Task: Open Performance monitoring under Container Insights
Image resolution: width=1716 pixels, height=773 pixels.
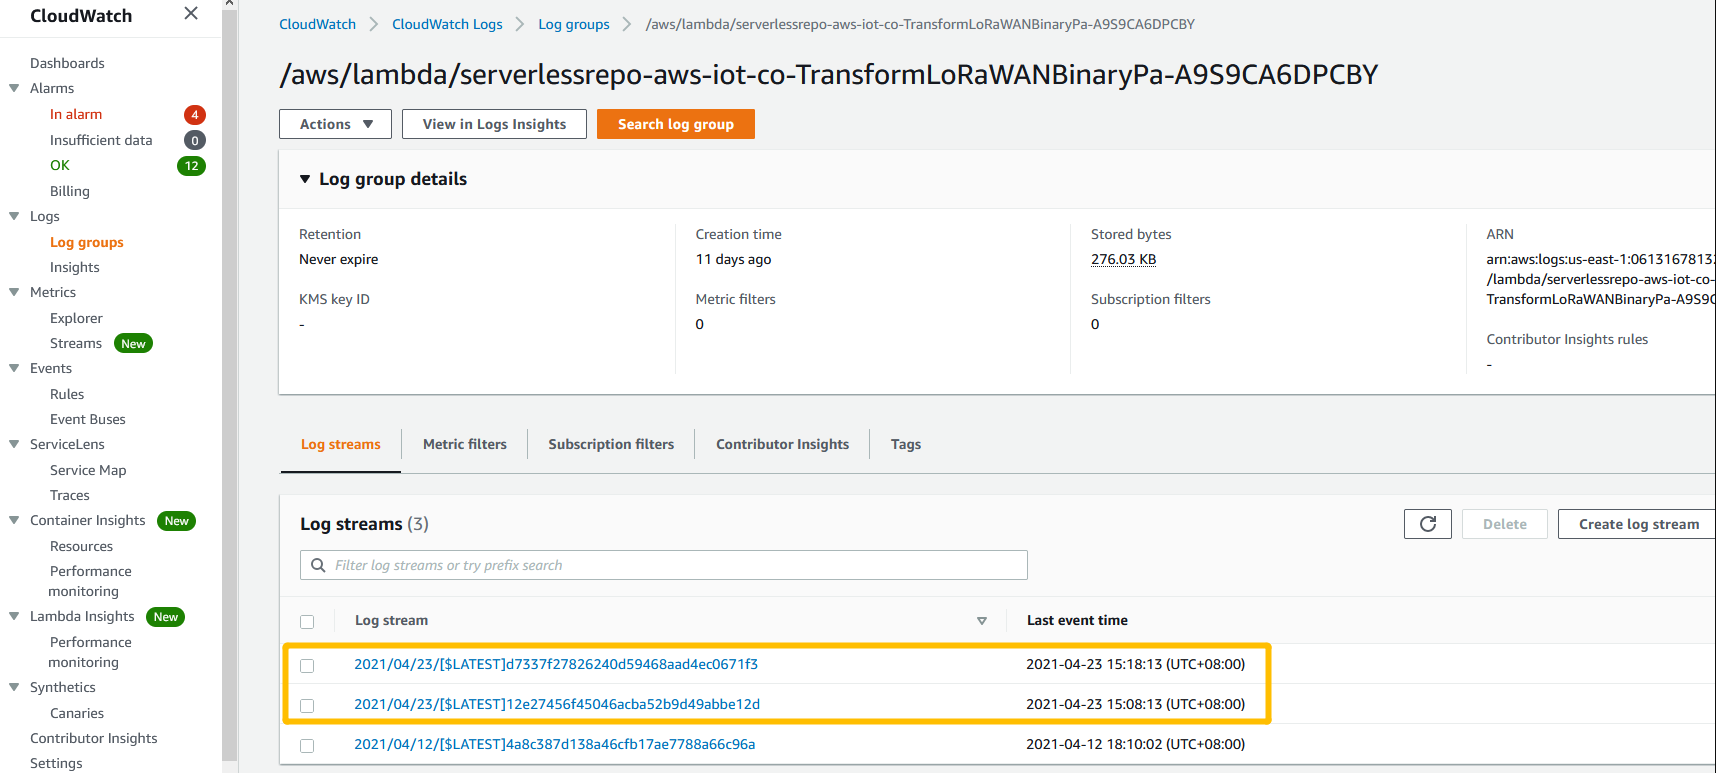Action: tap(90, 581)
